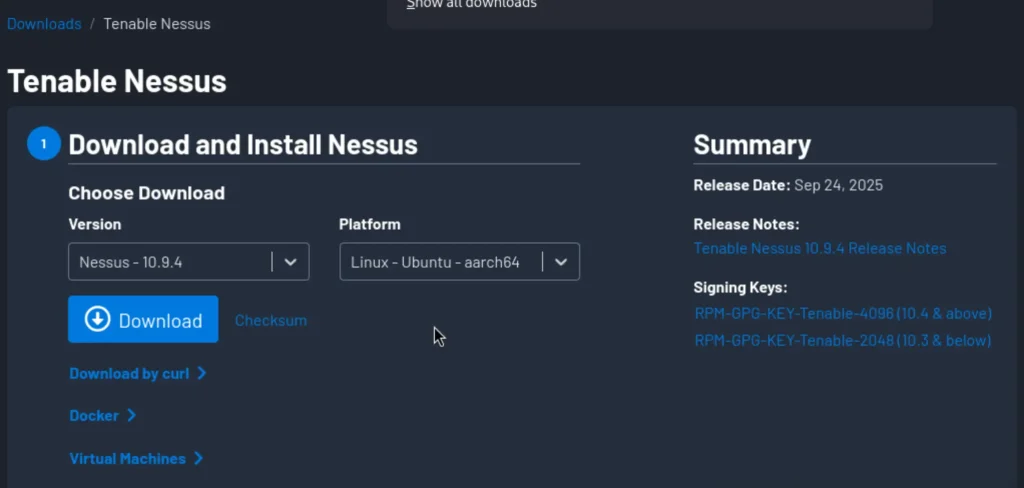Open RPM-GPG-KEY-Tenable-4096 signing key link
The height and width of the screenshot is (488, 1024).
coord(842,313)
